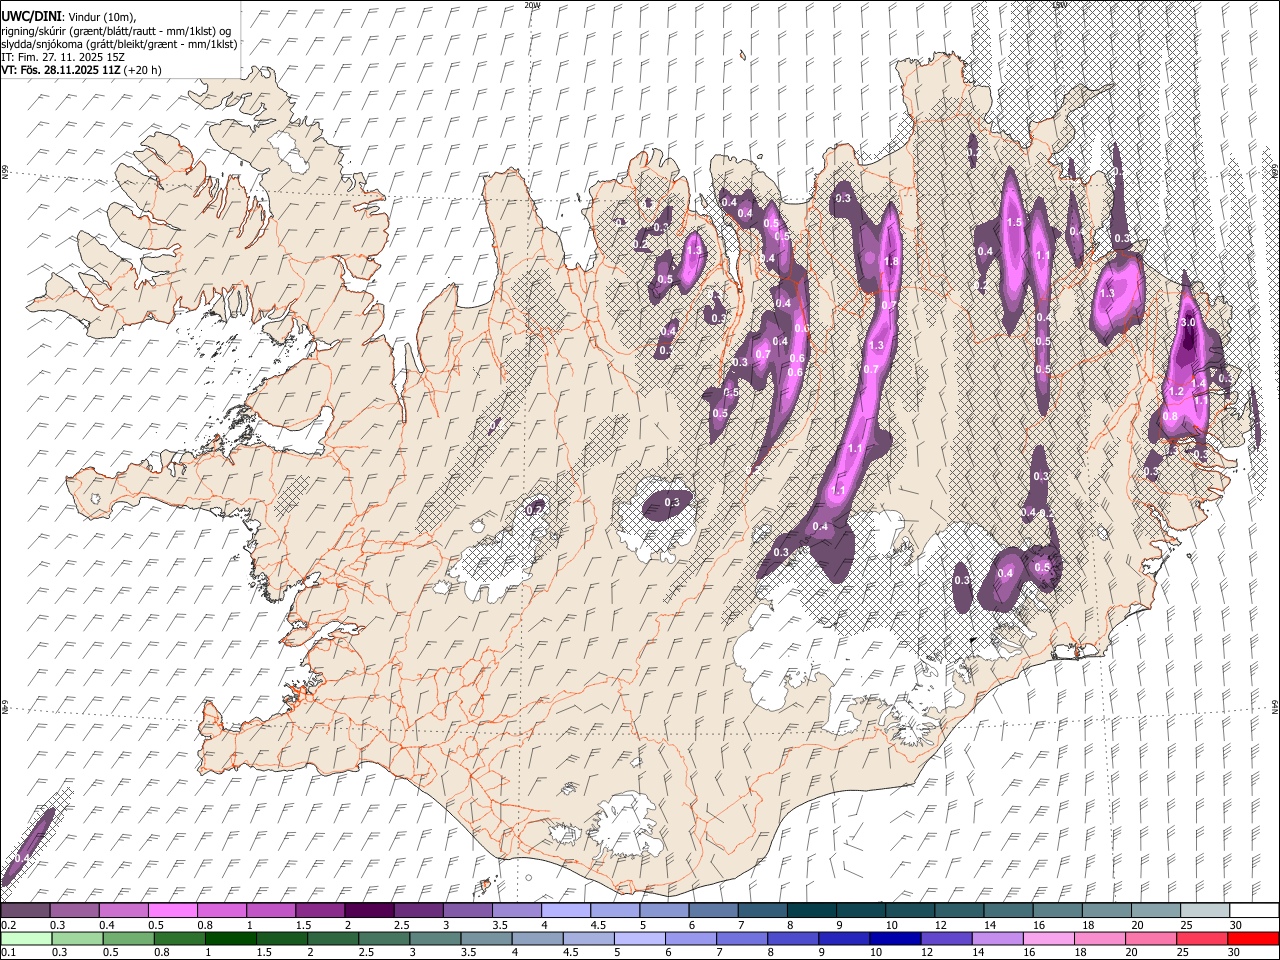
Task: Click the dark plum legend swatch starting at 0.2
Action: 26,910
